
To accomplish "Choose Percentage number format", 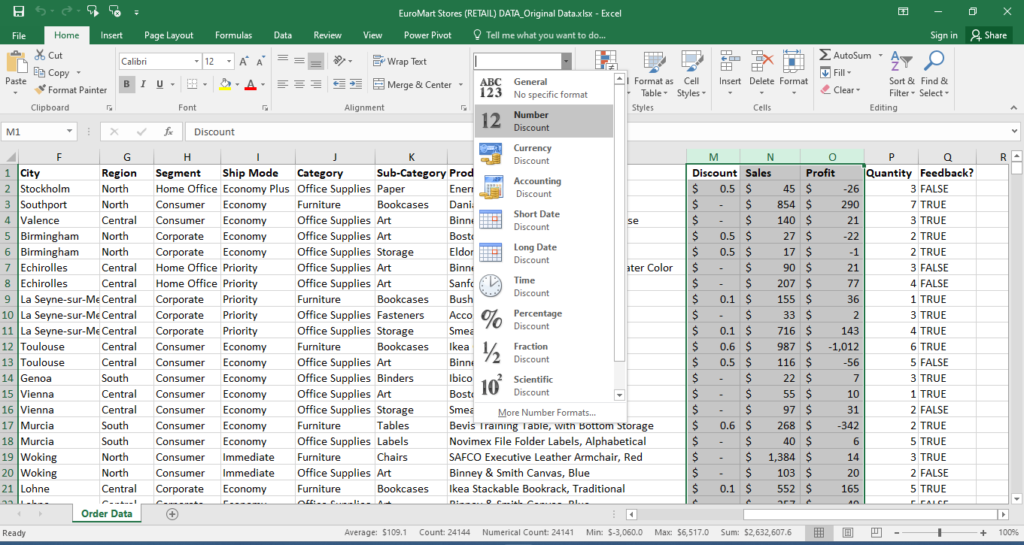I will pyautogui.click(x=543, y=319).
